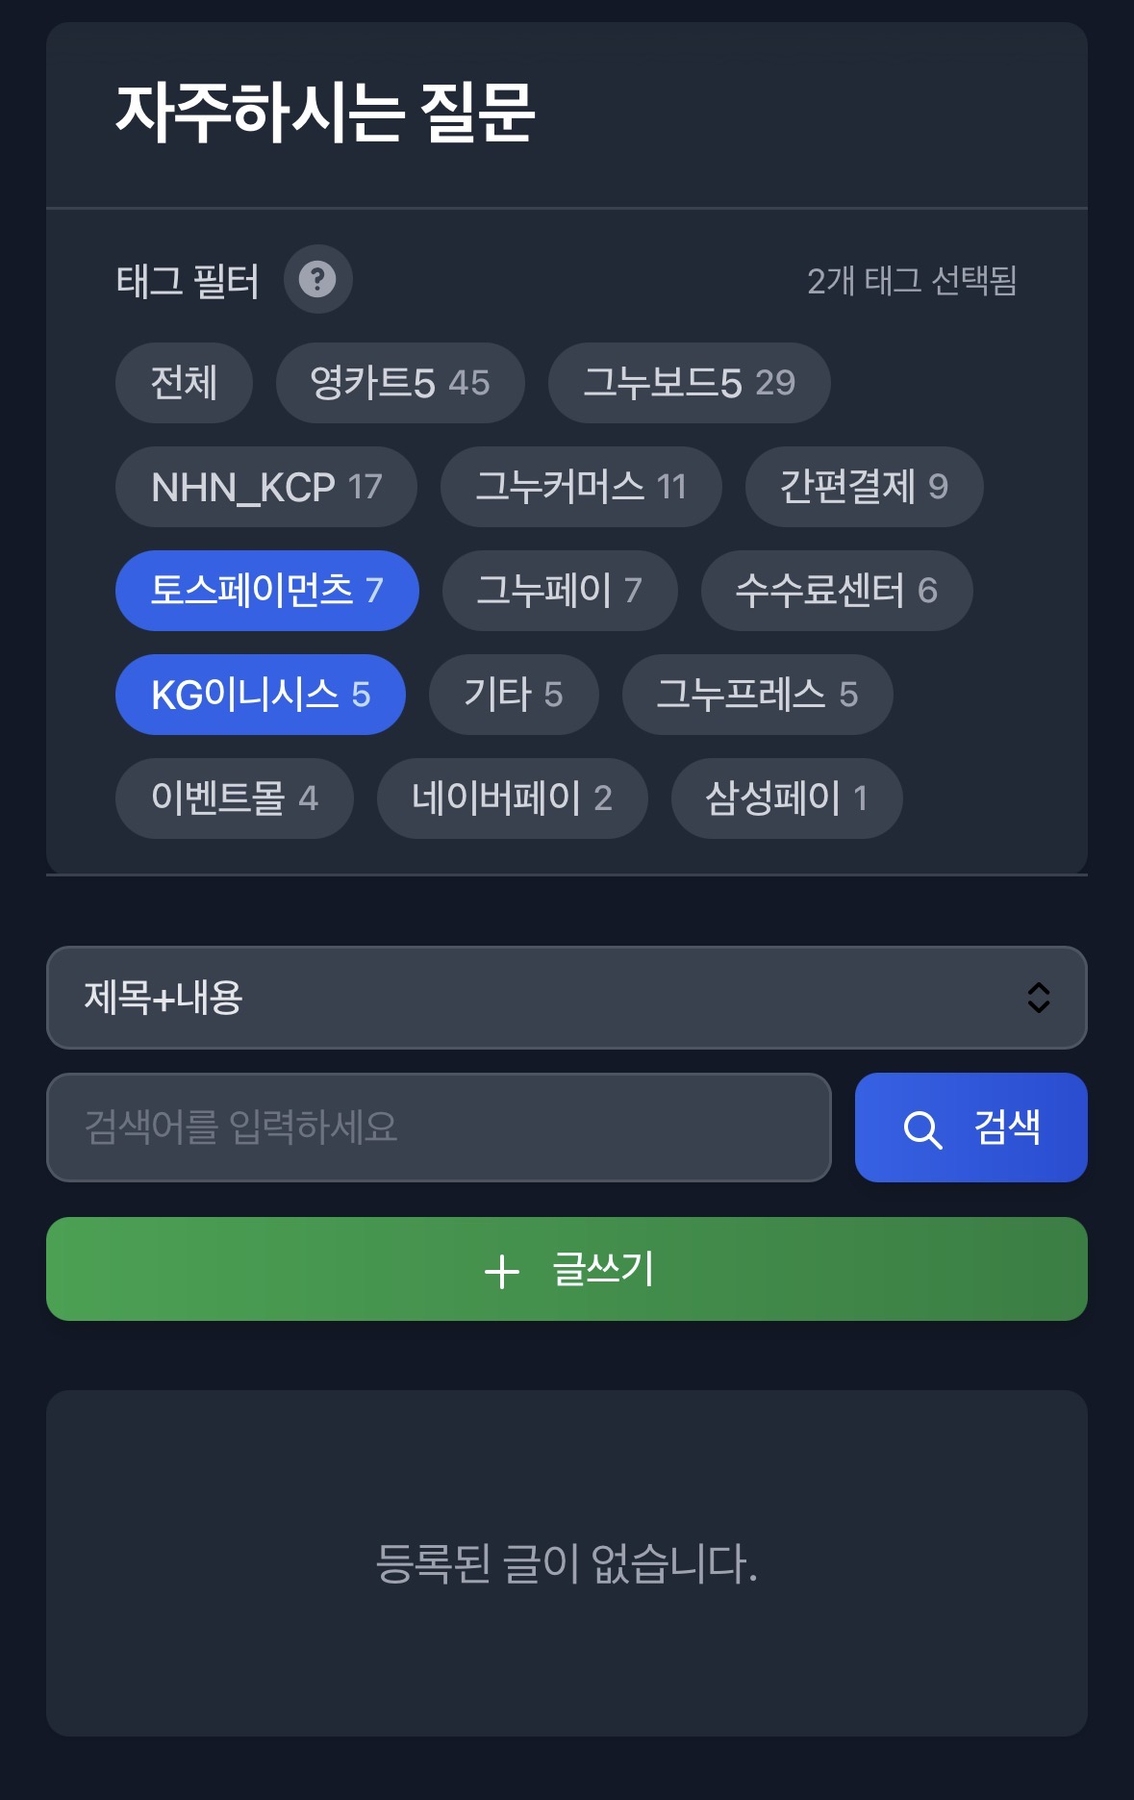Toggle the 그누페이 tag chip
Image resolution: width=1134 pixels, height=1800 pixels.
click(559, 591)
